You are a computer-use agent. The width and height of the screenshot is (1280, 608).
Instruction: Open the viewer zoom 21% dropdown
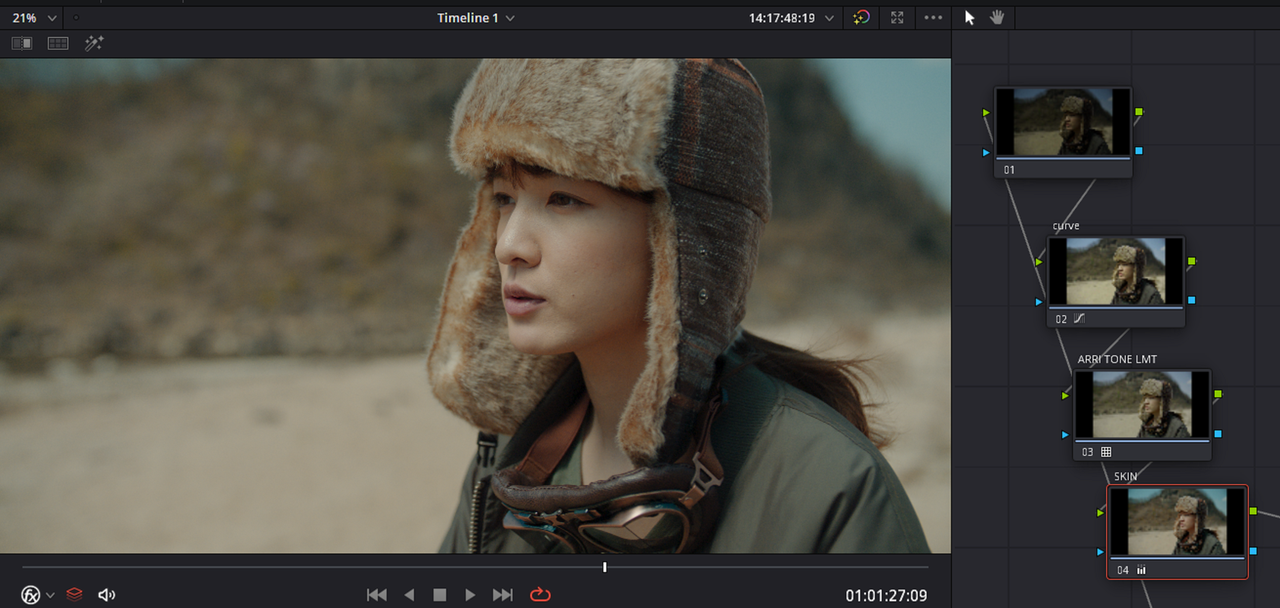pos(35,18)
